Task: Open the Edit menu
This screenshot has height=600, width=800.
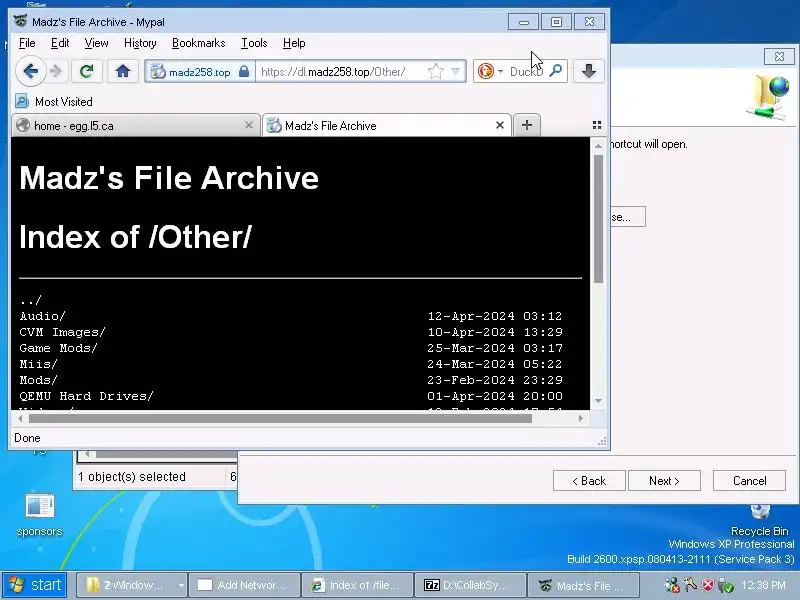Action: (60, 43)
